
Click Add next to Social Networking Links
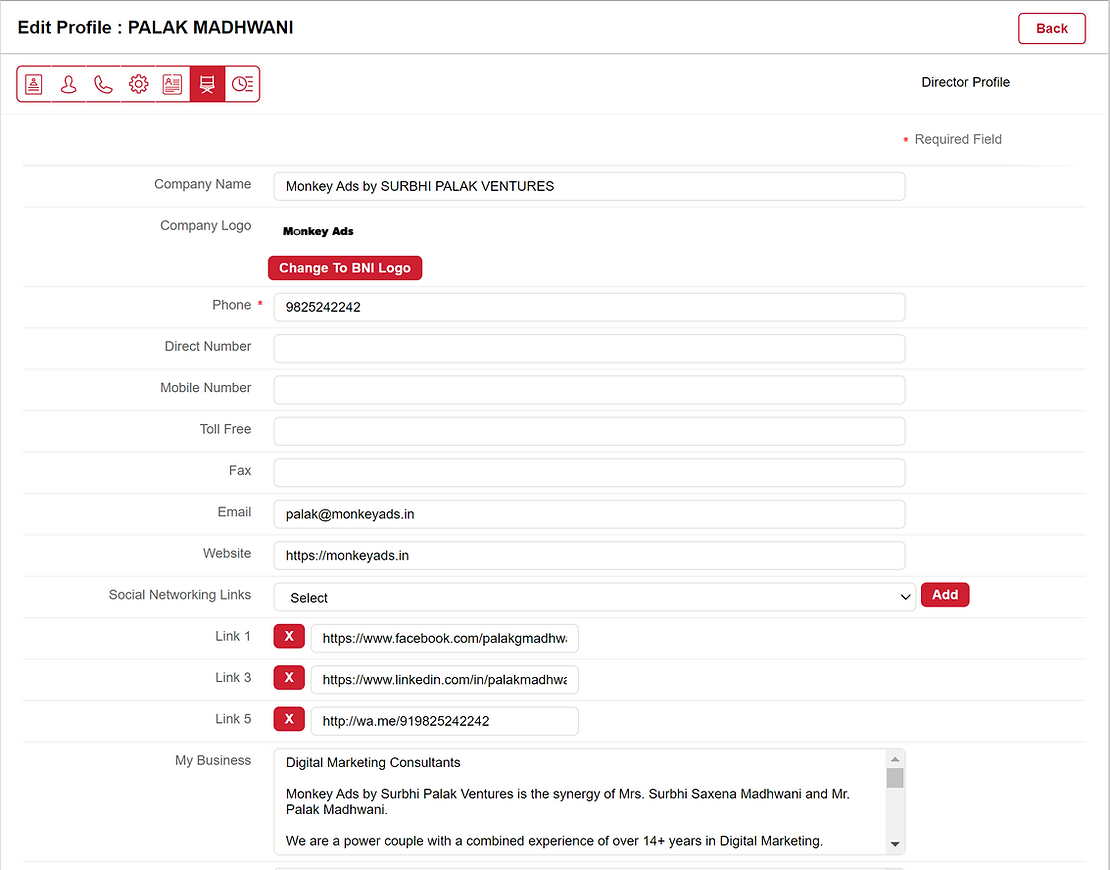click(944, 595)
